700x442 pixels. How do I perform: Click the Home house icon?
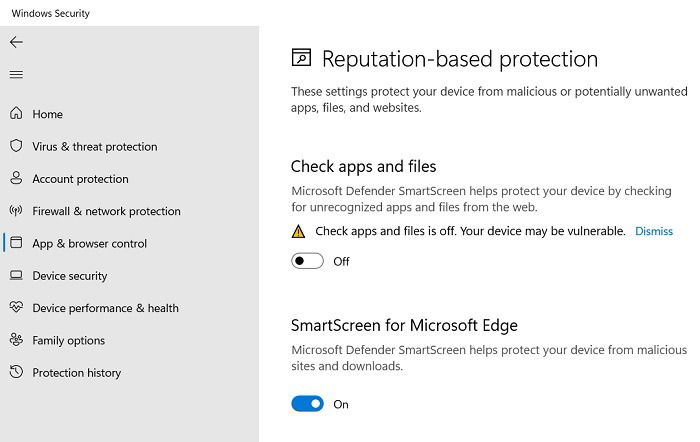click(16, 113)
